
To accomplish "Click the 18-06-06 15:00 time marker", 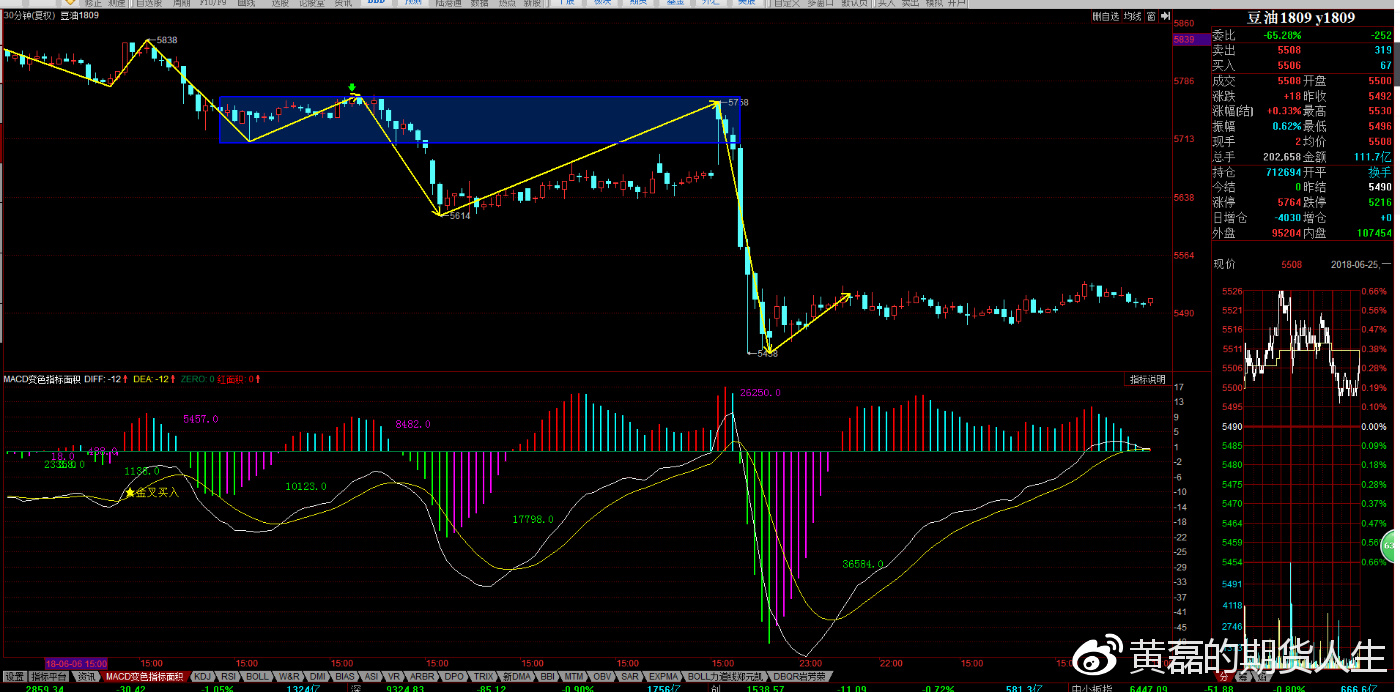I will pos(76,663).
